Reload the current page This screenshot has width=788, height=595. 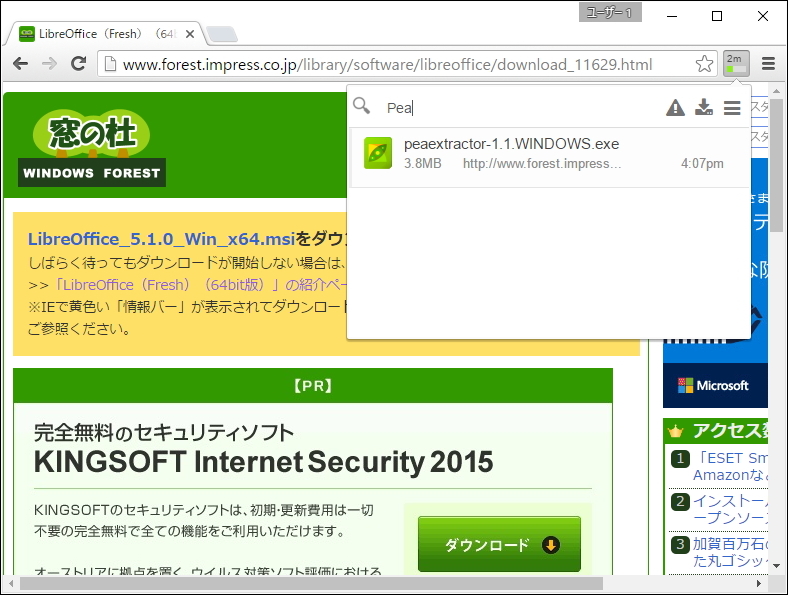tap(78, 63)
